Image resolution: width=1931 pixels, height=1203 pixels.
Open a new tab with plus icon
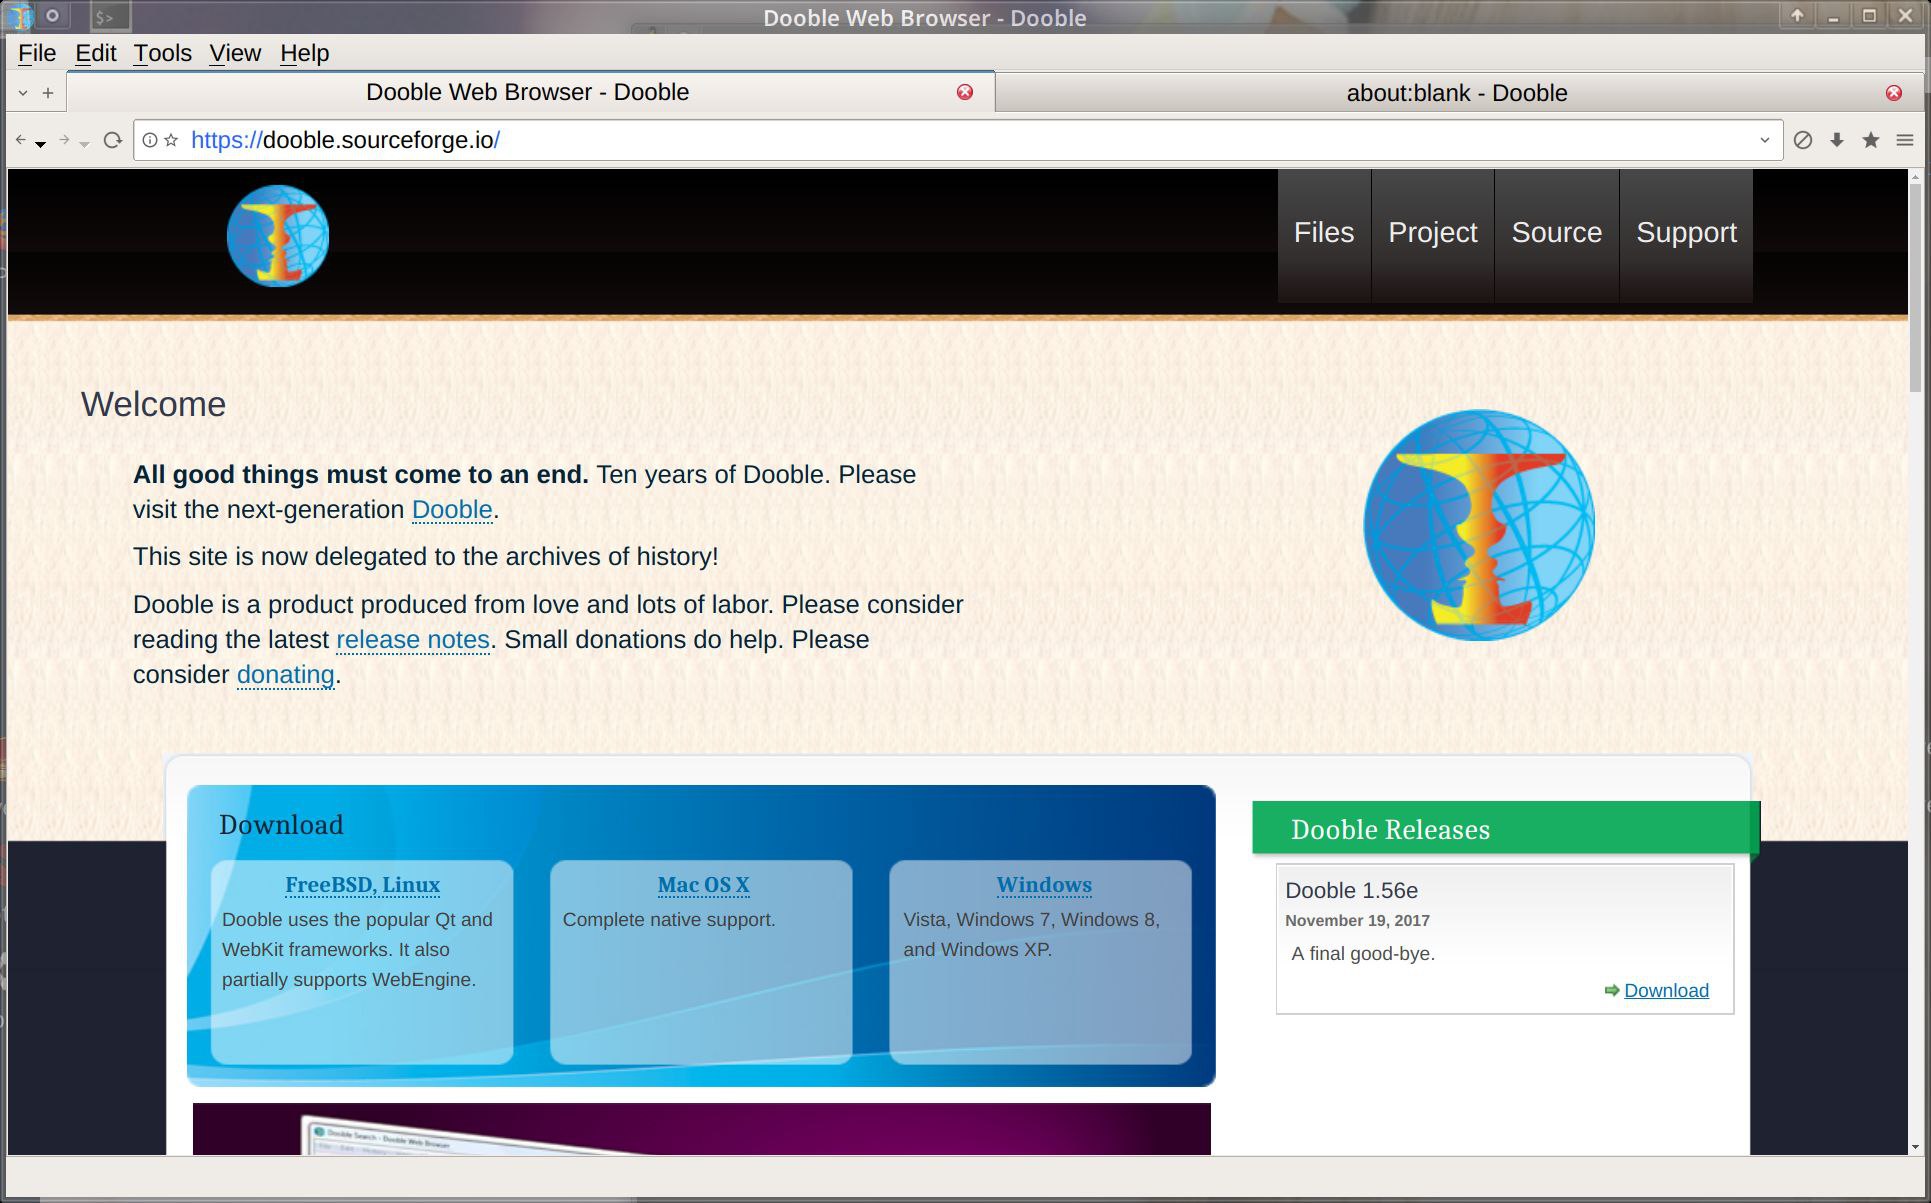point(48,93)
